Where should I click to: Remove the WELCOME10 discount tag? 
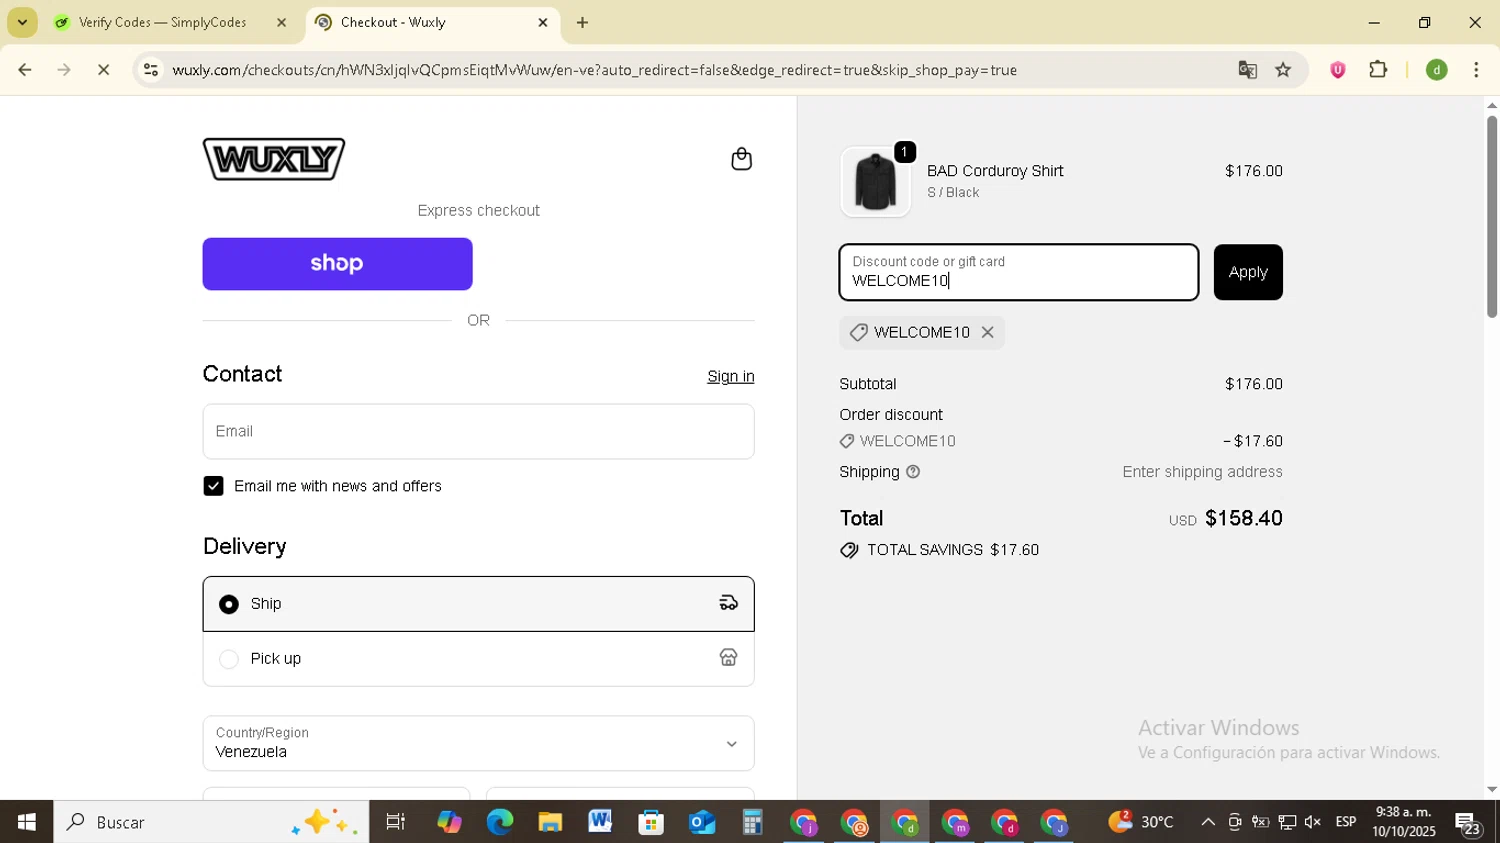[x=987, y=332]
